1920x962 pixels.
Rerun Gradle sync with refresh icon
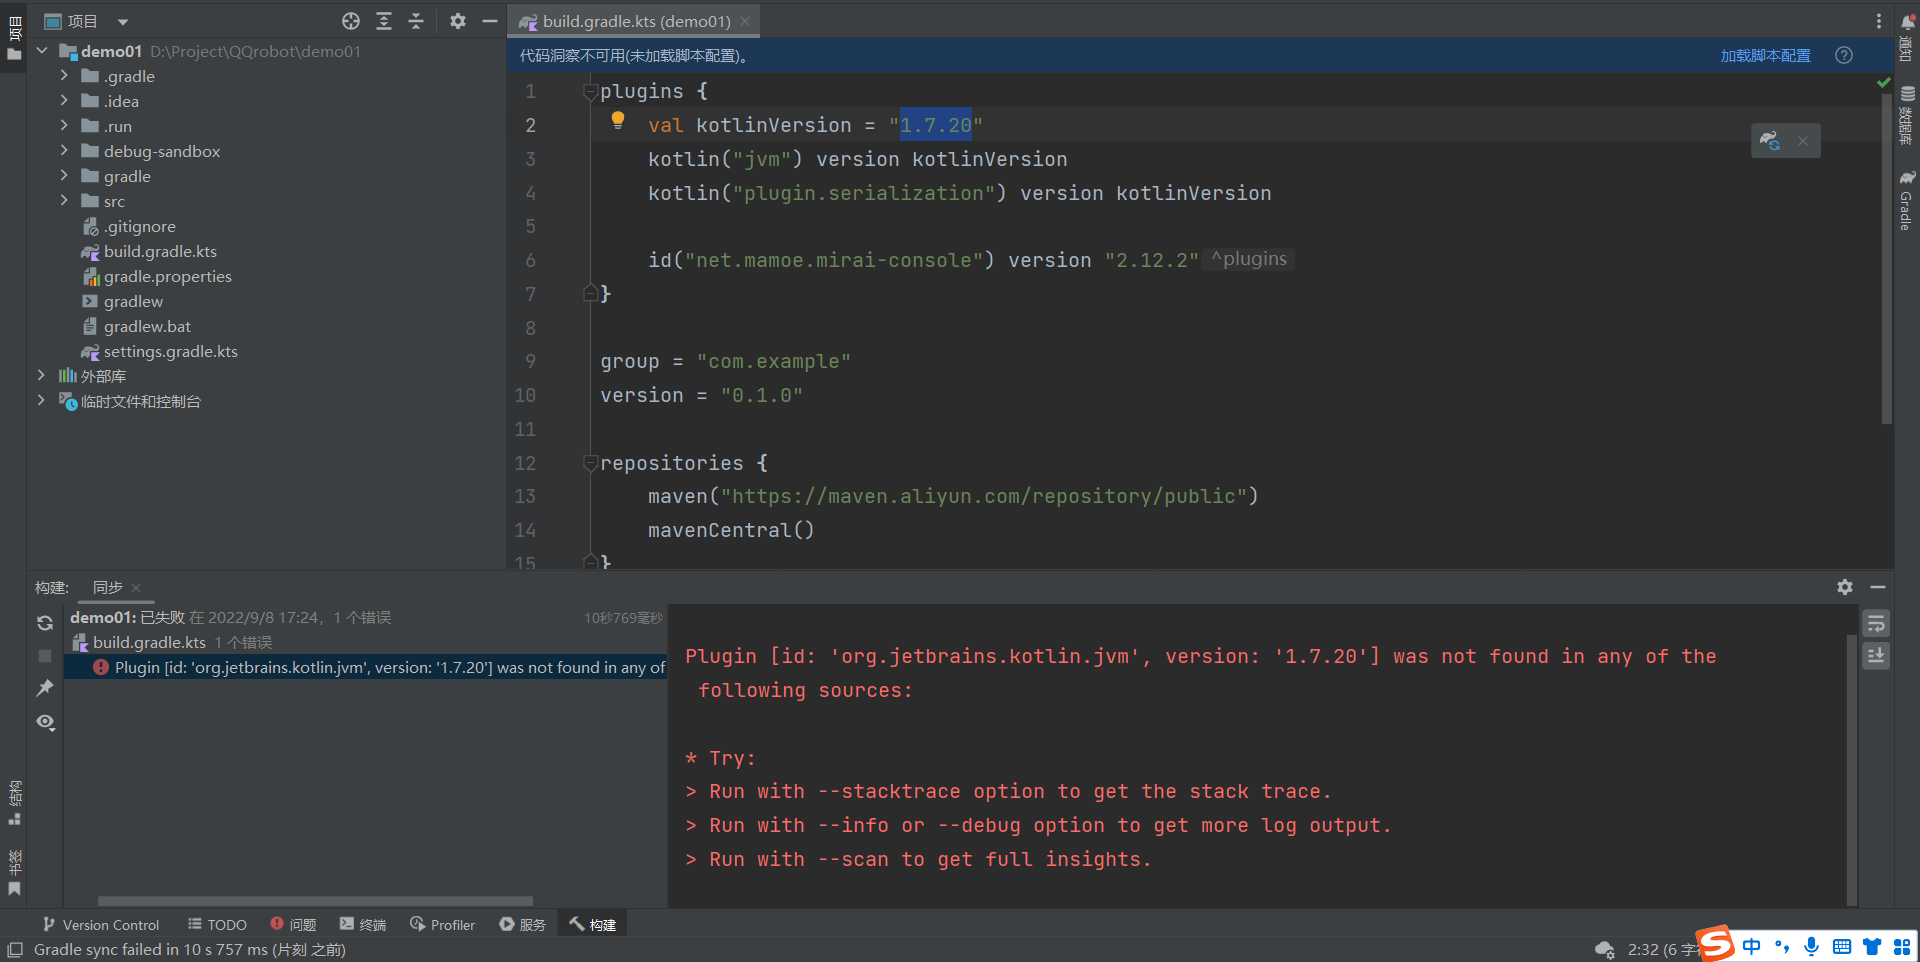tap(45, 623)
